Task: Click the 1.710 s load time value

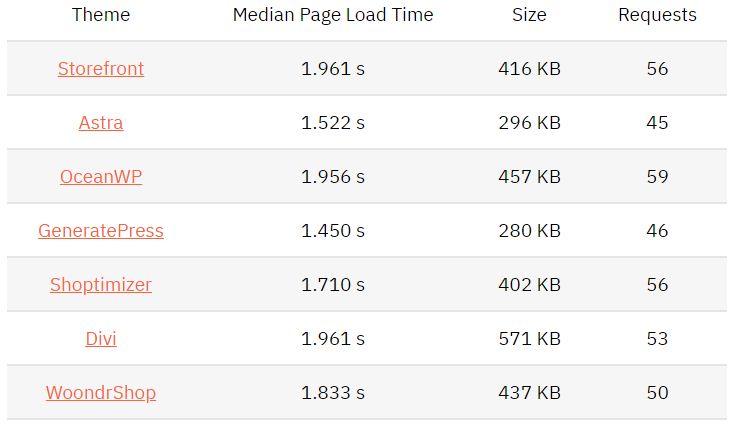Action: (x=333, y=285)
